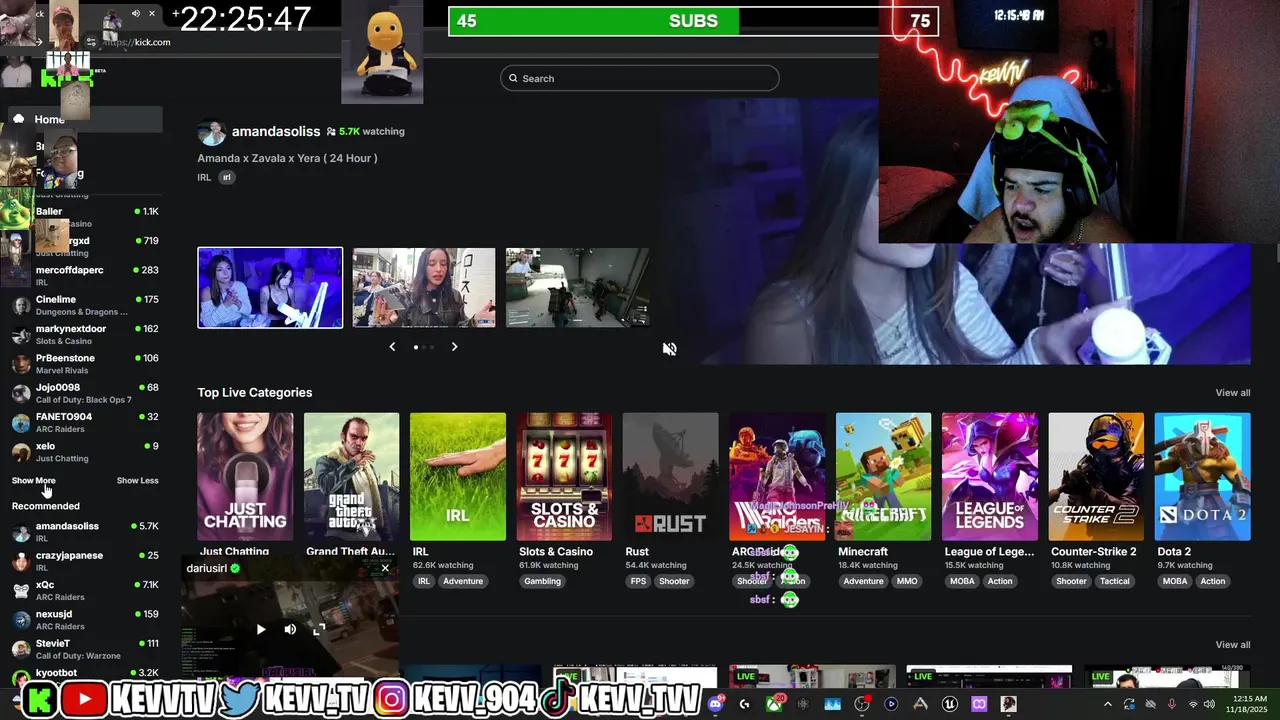Open amandasoliss in Recommended list
This screenshot has width=1280, height=720.
[x=85, y=532]
